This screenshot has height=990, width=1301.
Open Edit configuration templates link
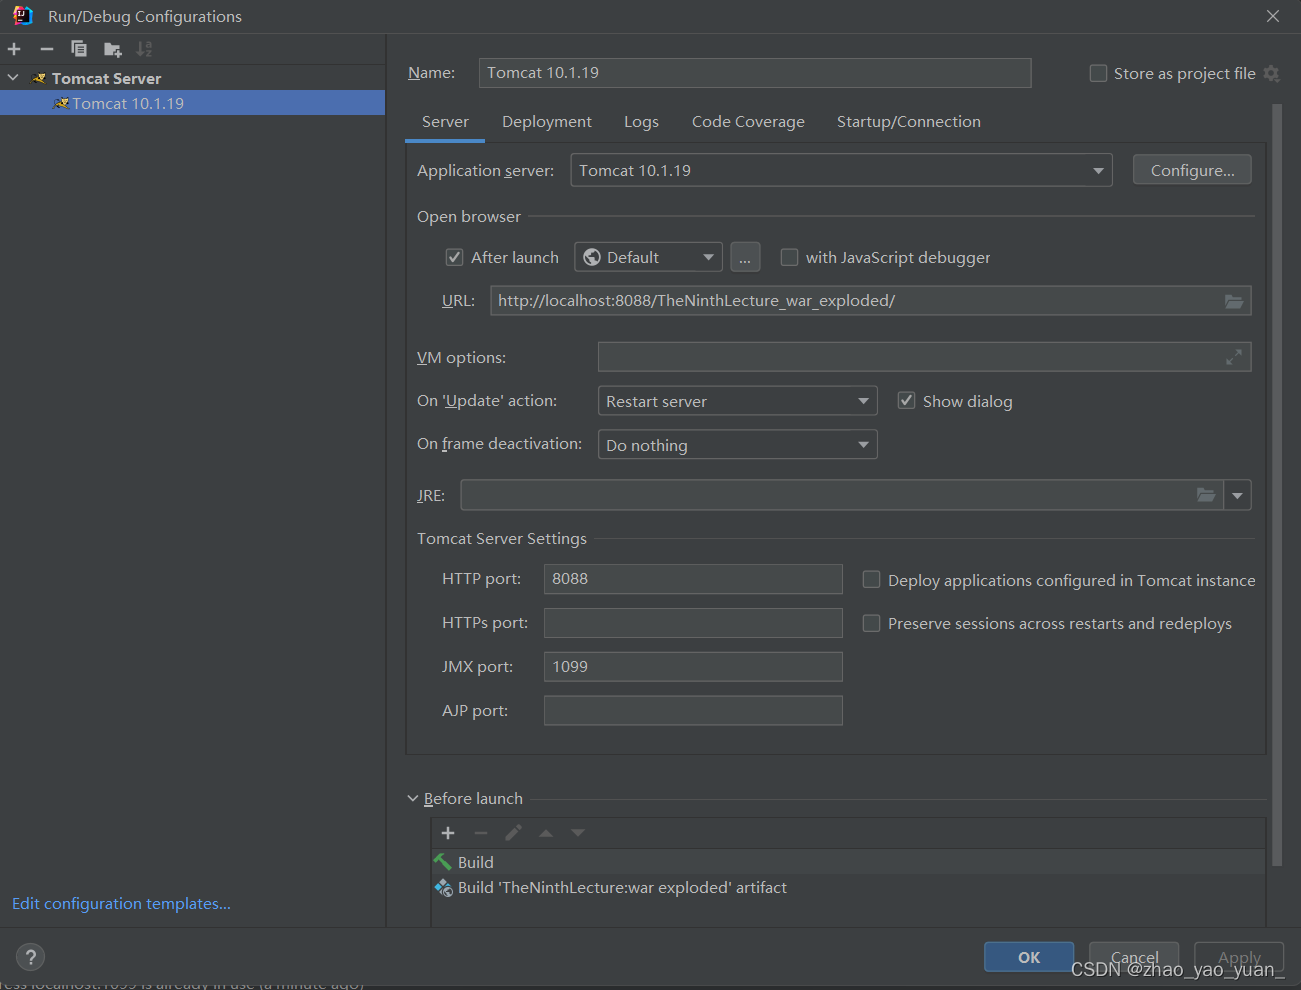(121, 903)
